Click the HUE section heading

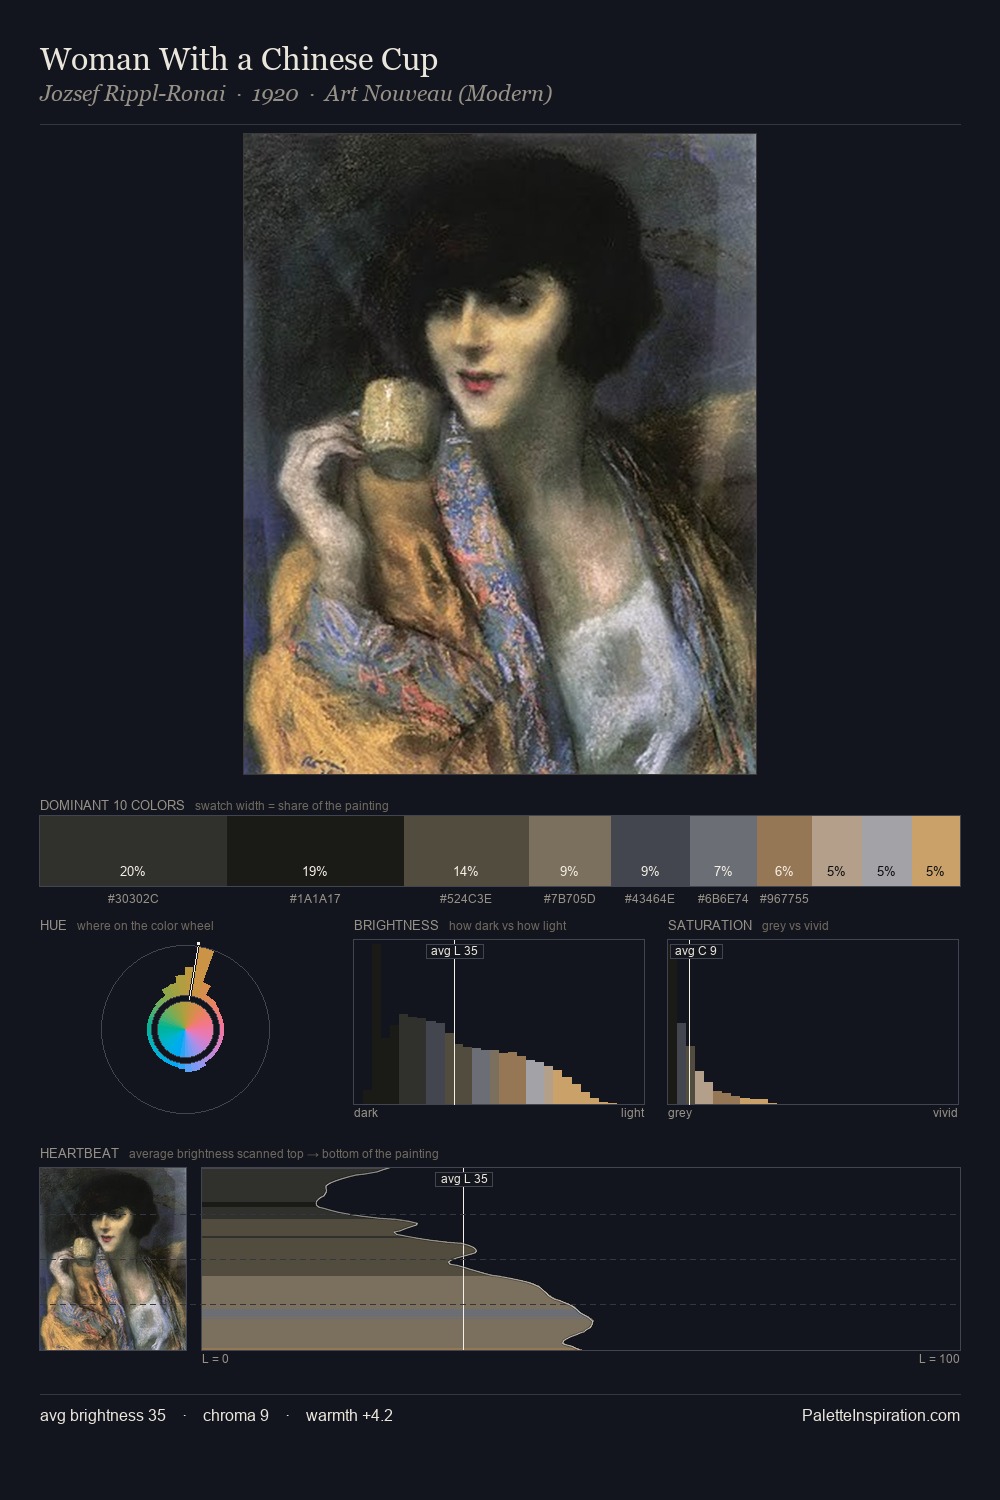click(53, 925)
